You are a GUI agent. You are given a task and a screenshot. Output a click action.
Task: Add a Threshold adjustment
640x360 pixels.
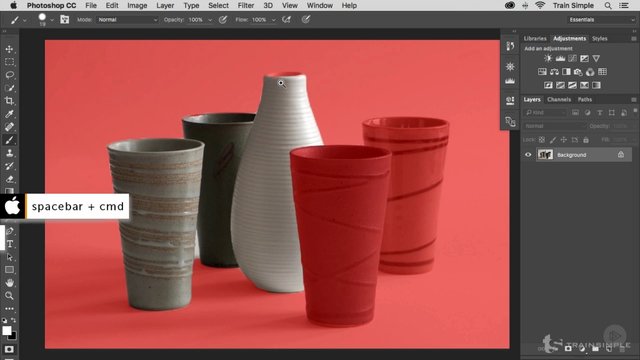572,85
